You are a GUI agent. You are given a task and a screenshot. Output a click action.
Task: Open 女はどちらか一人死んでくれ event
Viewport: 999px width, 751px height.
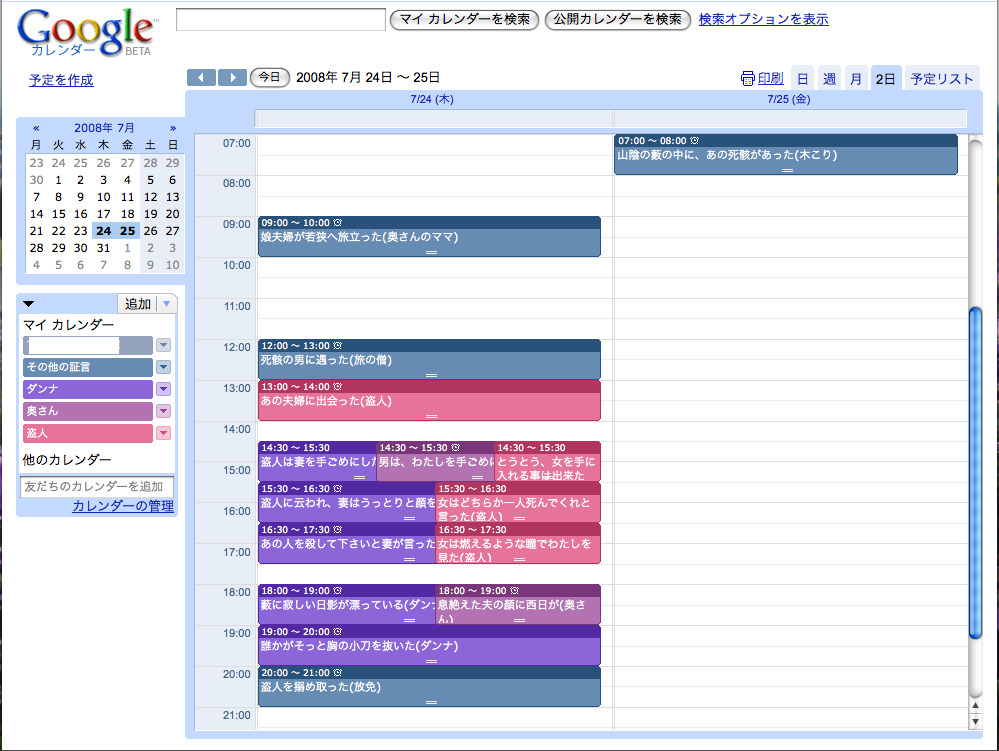tap(518, 503)
